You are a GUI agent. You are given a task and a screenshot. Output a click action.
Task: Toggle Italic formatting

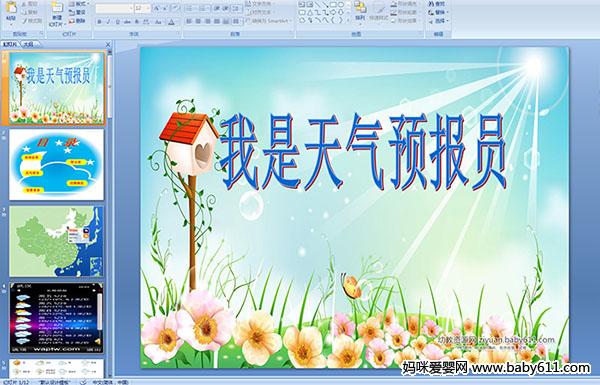tap(108, 22)
